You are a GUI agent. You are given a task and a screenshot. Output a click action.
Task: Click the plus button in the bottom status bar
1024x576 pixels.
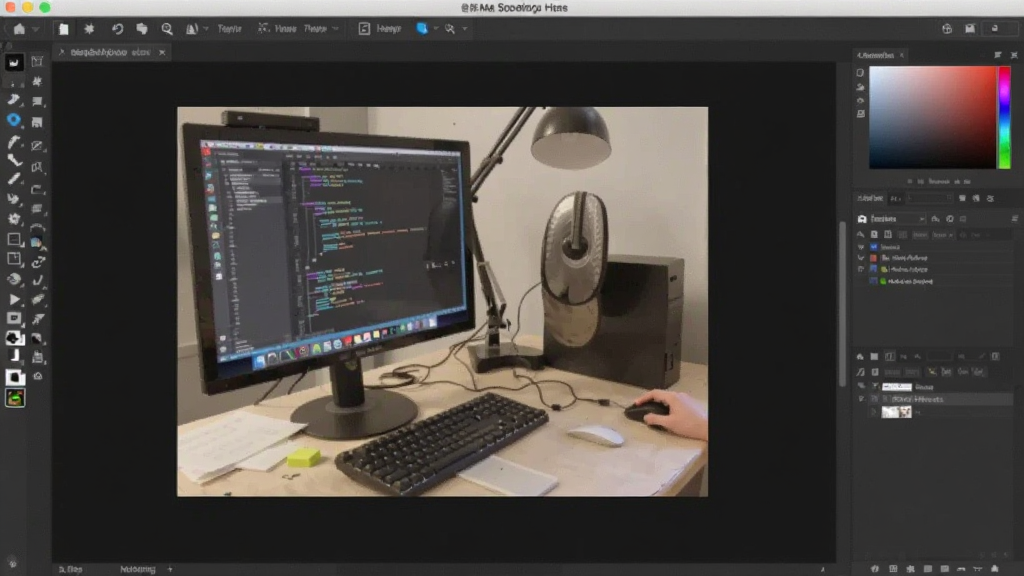[170, 569]
